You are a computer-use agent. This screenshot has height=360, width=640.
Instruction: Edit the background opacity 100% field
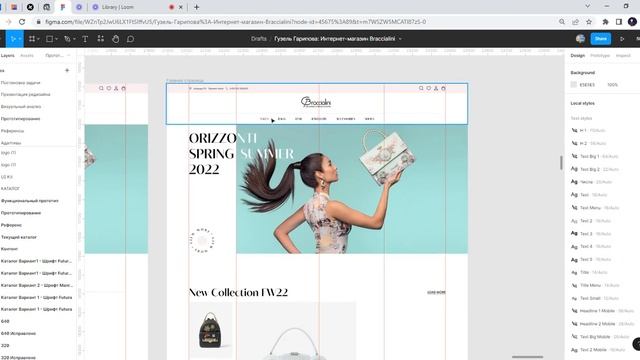(x=612, y=84)
